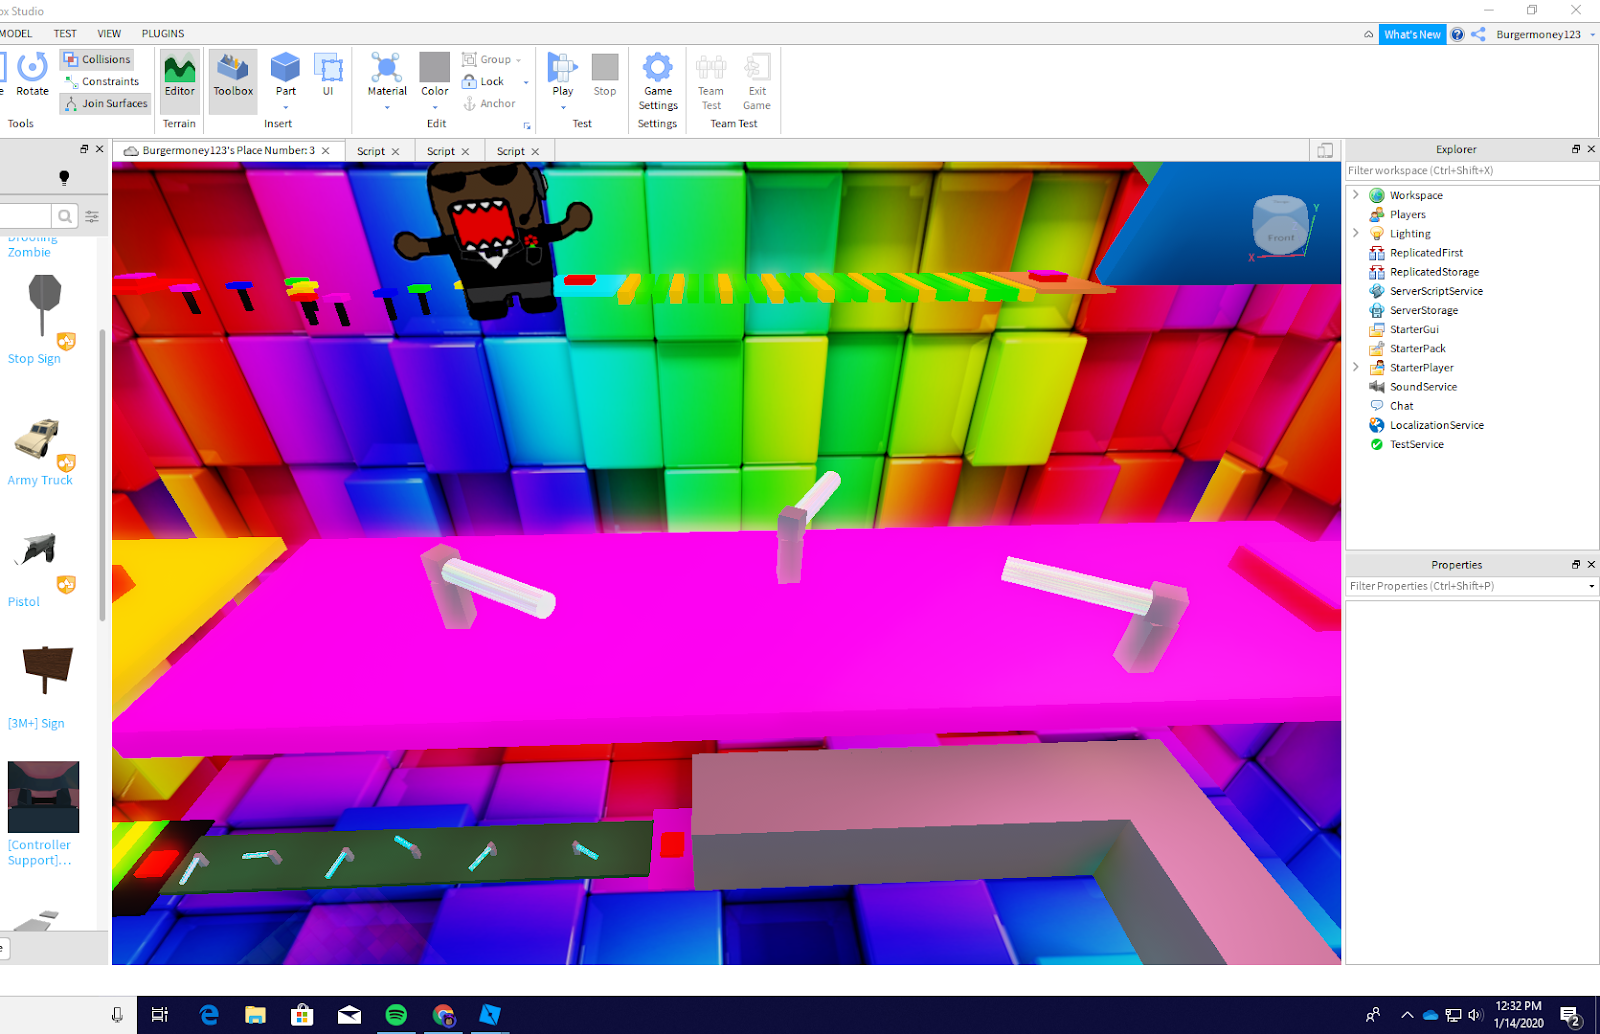Open the Play mode dropdown arrow
The height and width of the screenshot is (1034, 1600).
563,107
